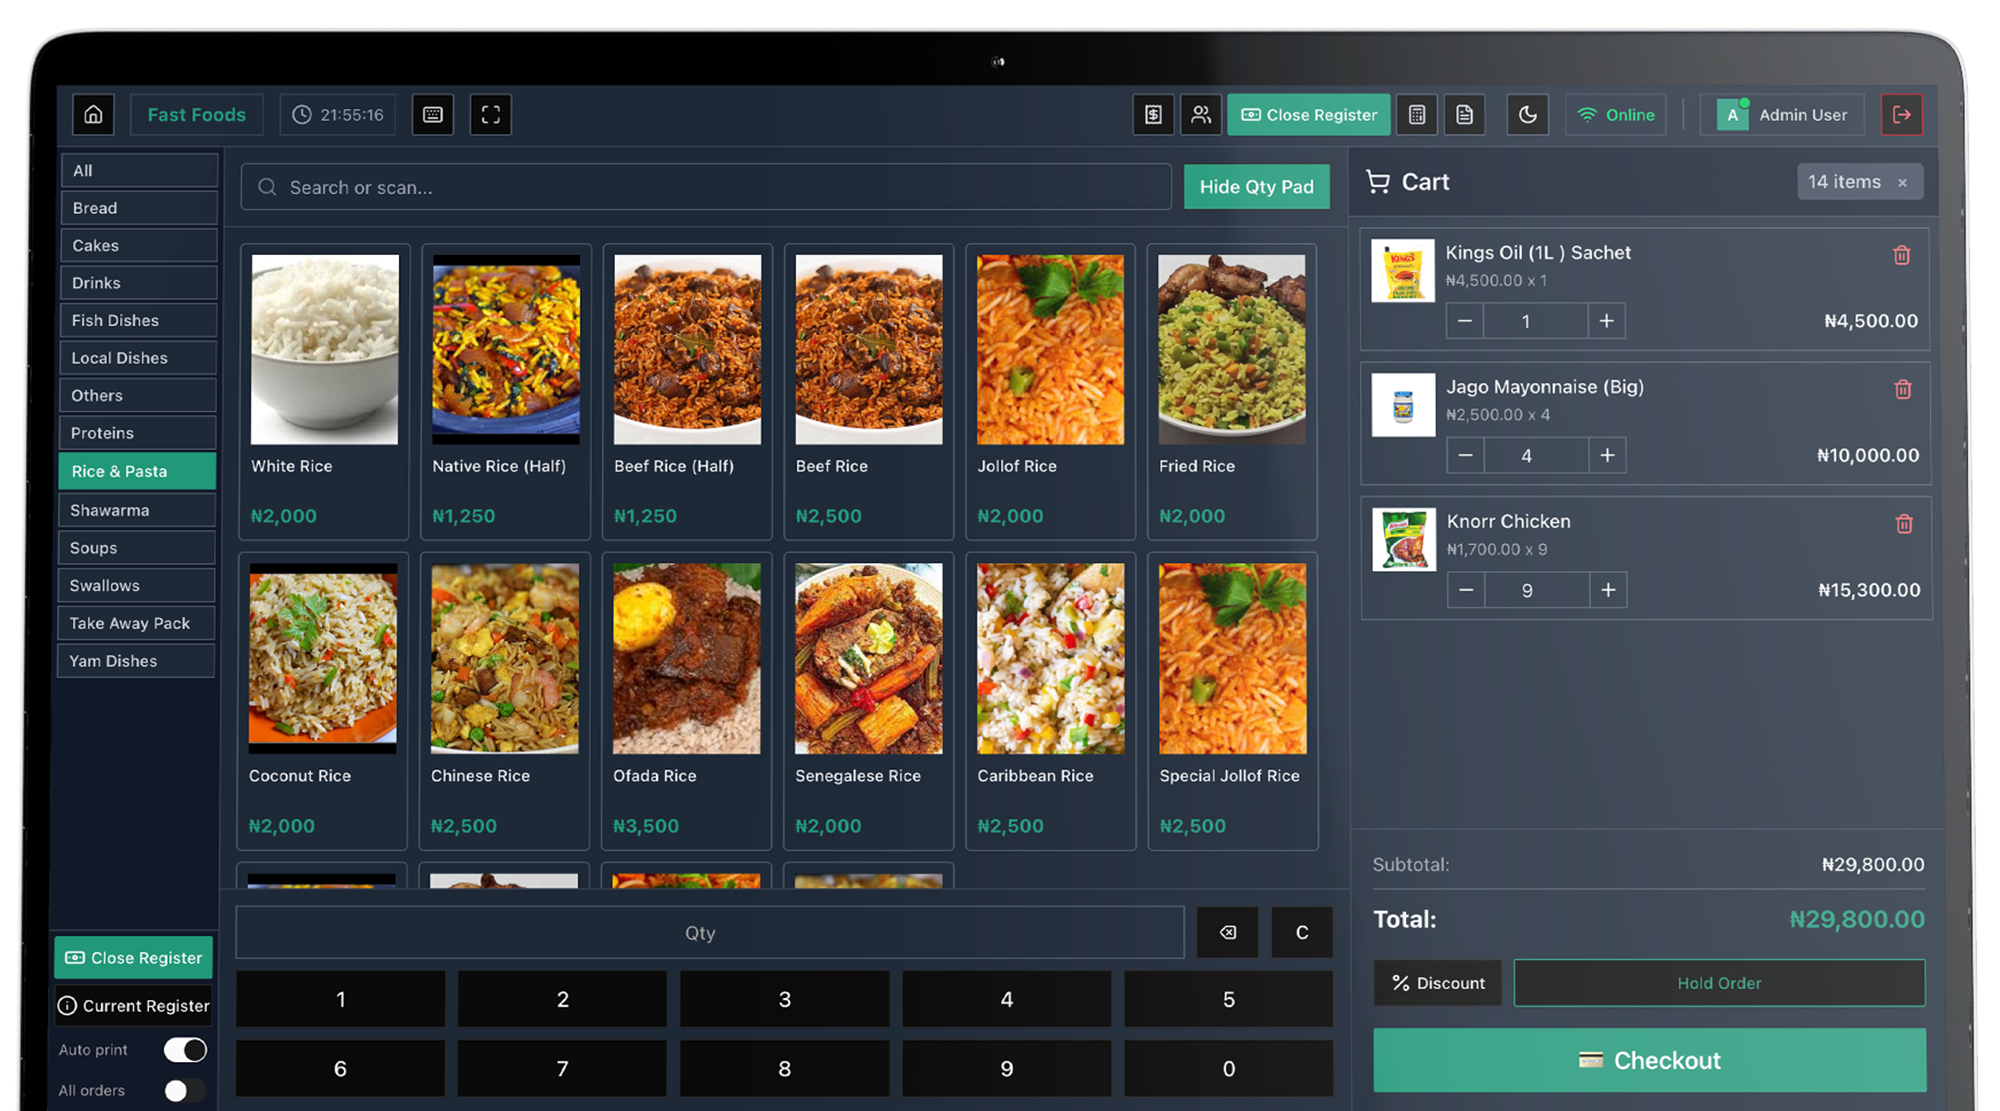2000x1111 pixels.
Task: Toggle fullscreen mode icon
Action: tap(490, 115)
